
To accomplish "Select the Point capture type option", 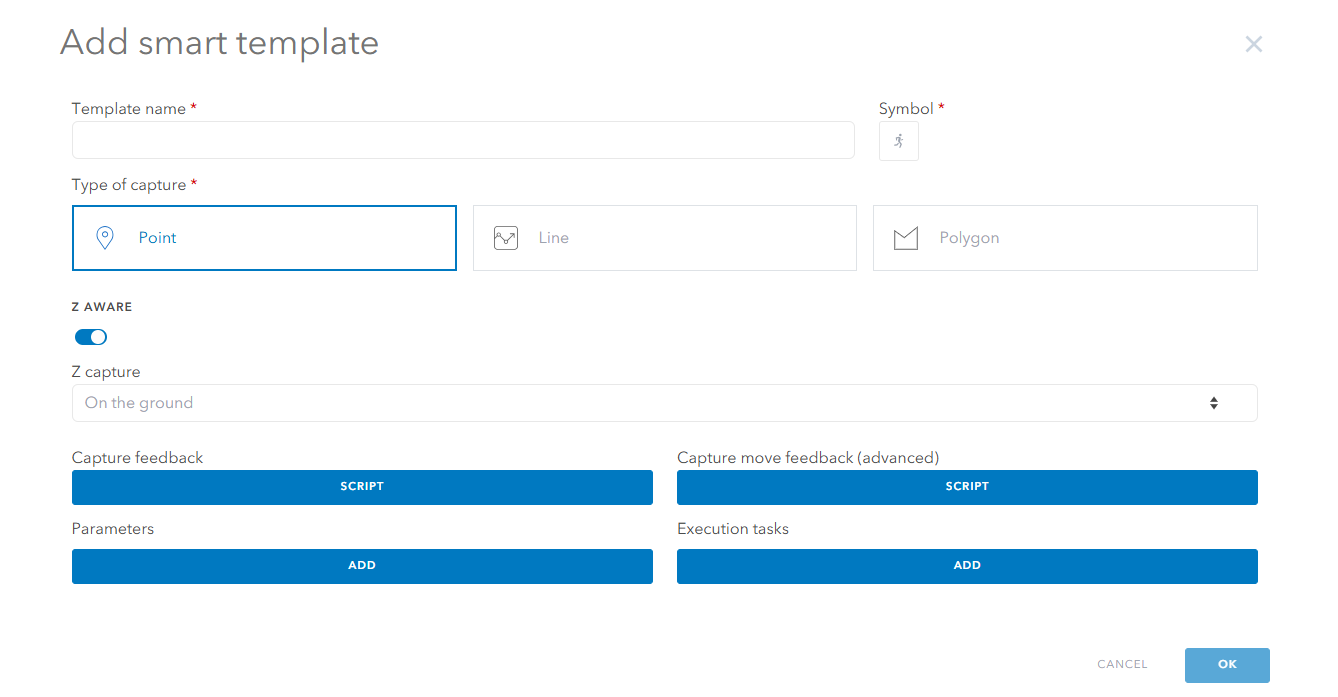I will click(x=264, y=237).
